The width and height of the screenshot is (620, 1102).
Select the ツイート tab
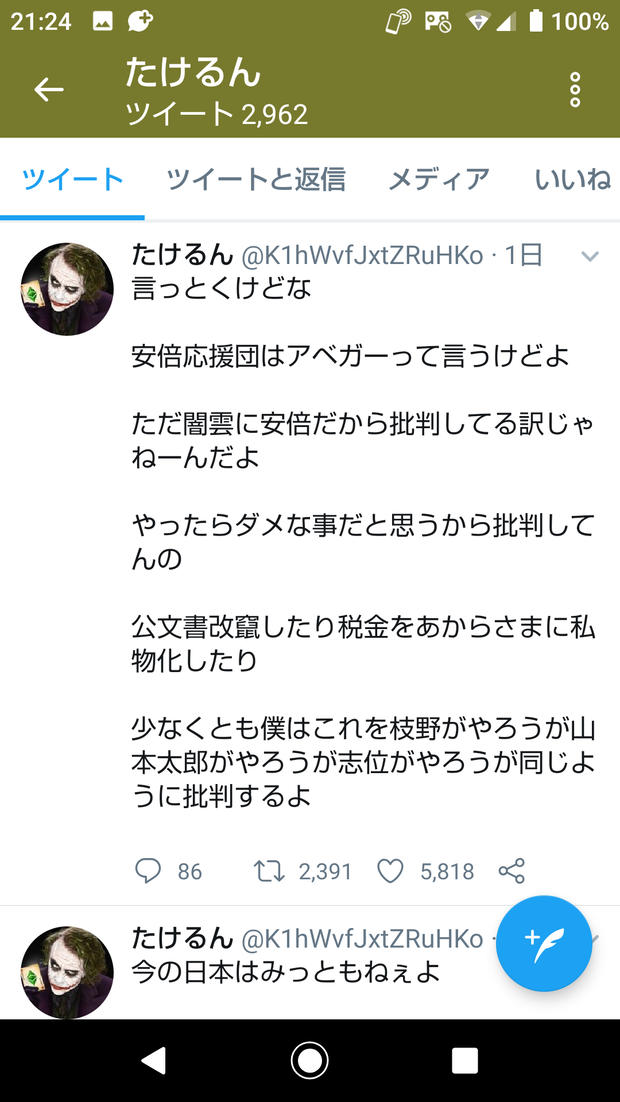tap(72, 180)
